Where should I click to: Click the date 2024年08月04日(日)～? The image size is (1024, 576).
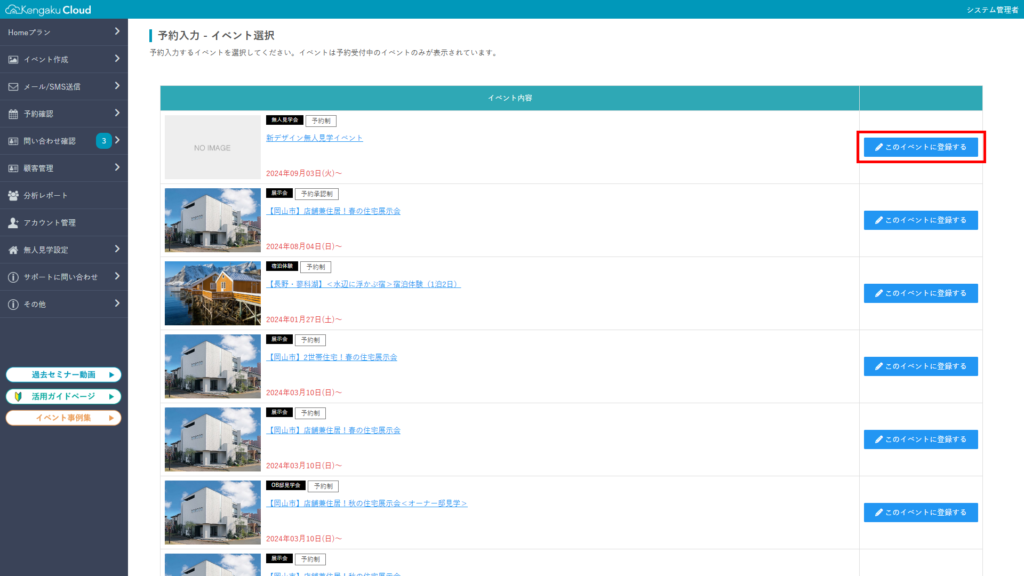(304, 246)
